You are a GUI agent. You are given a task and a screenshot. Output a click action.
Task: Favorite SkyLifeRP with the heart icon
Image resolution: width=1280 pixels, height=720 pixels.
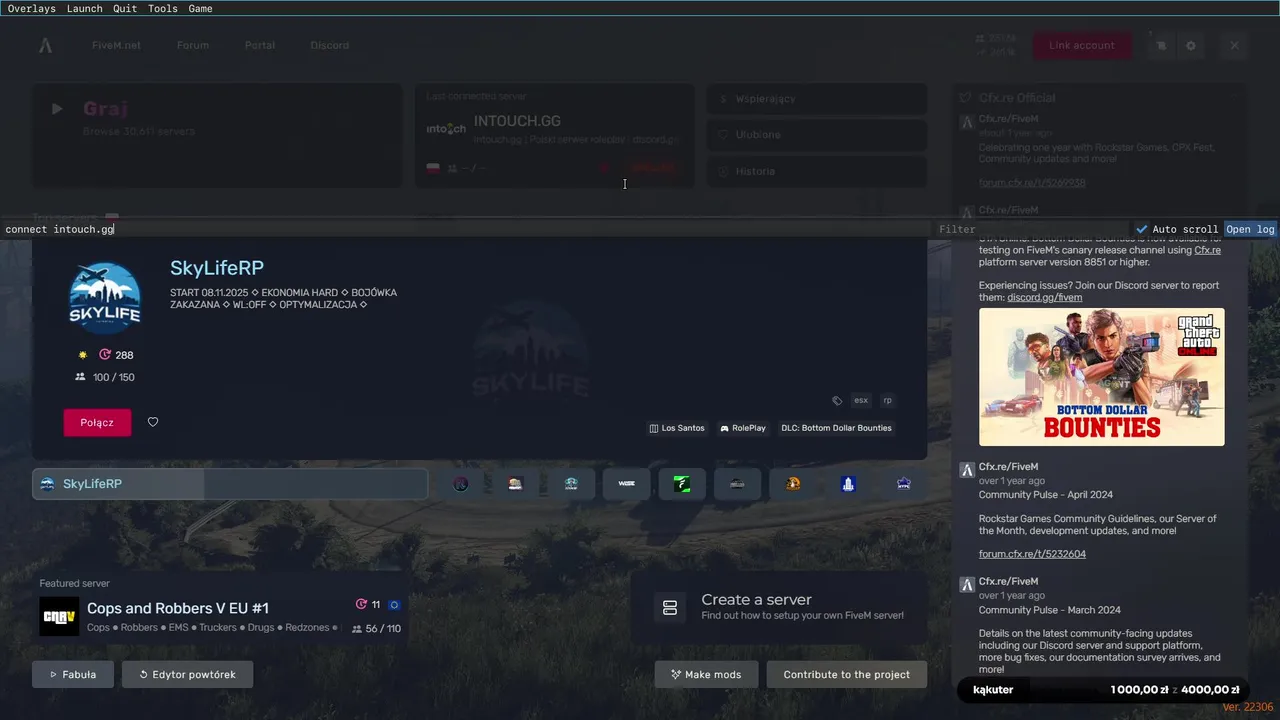pyautogui.click(x=153, y=422)
